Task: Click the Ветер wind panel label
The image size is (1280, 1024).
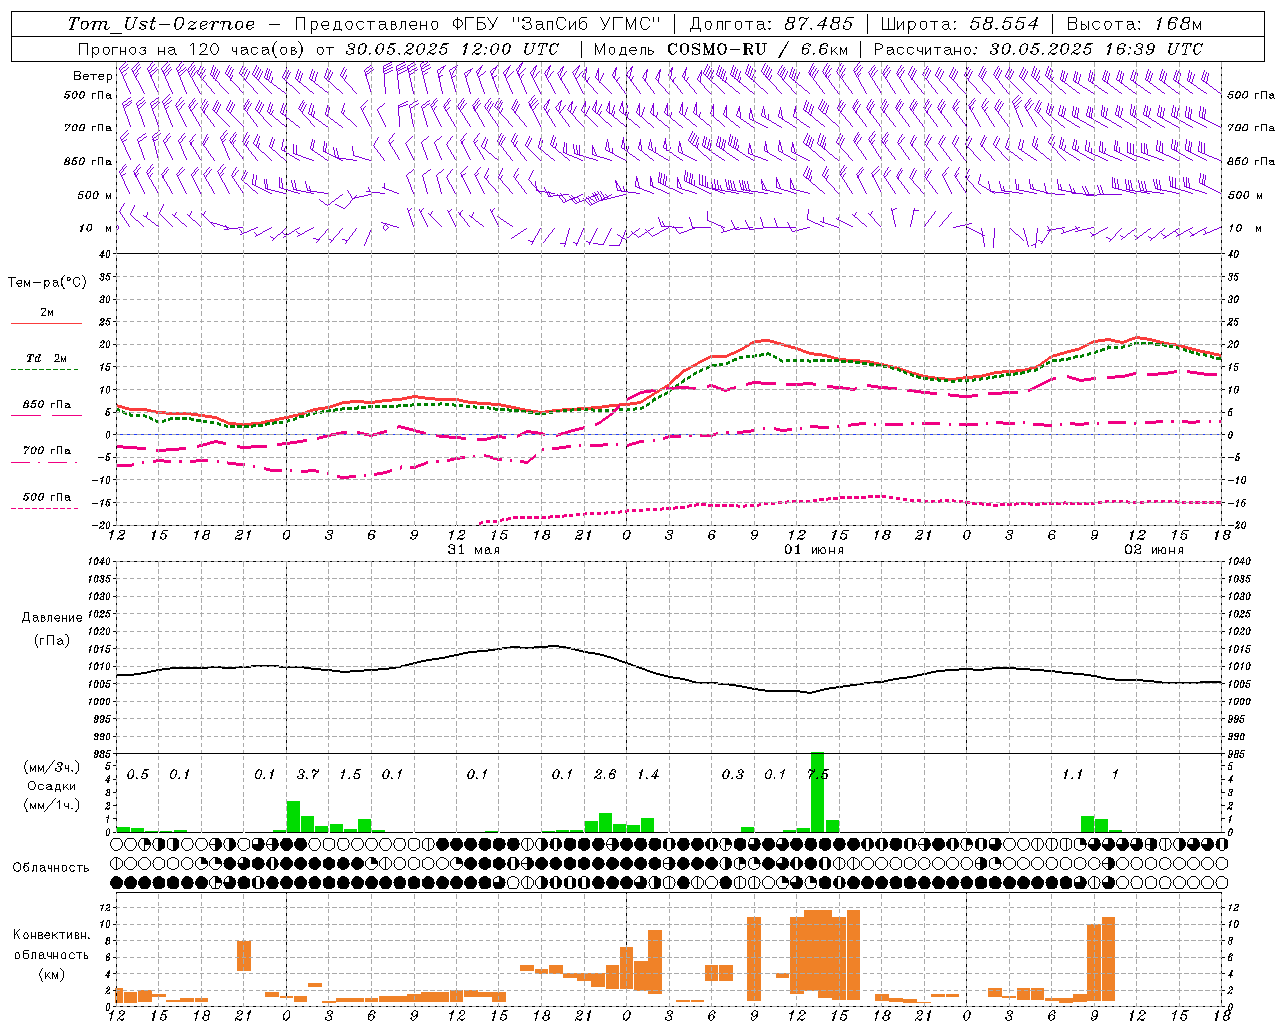Action: pyautogui.click(x=92, y=76)
